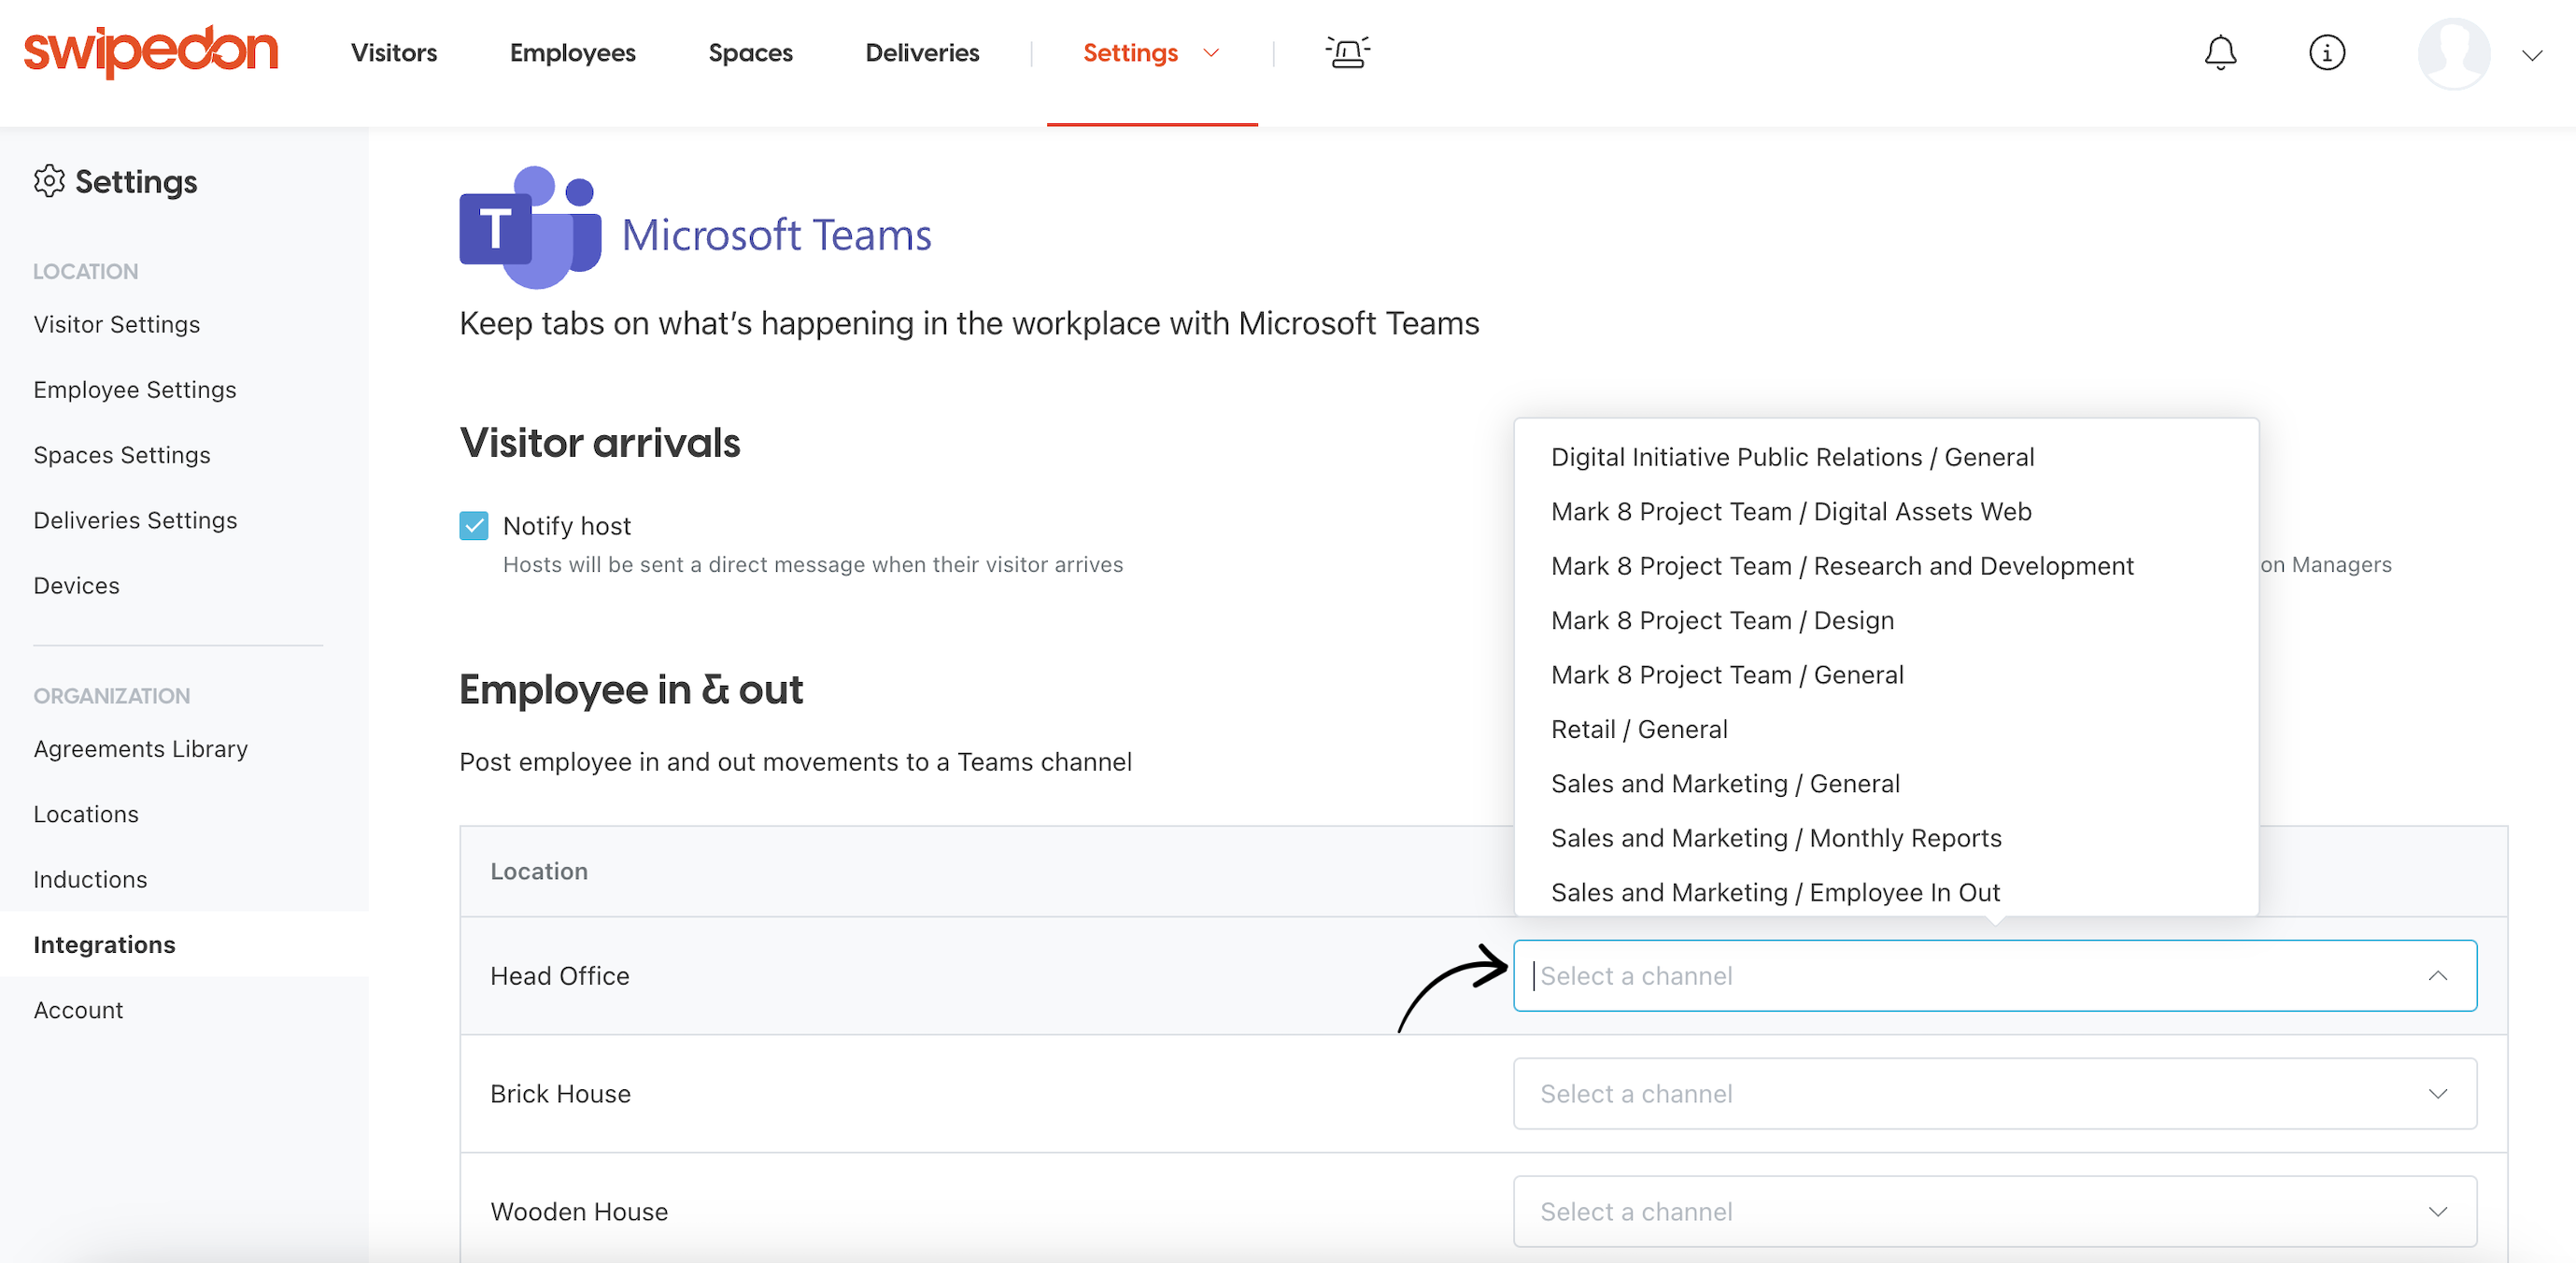Choose Mark 8 Project Team / Research and Development

pos(1842,566)
